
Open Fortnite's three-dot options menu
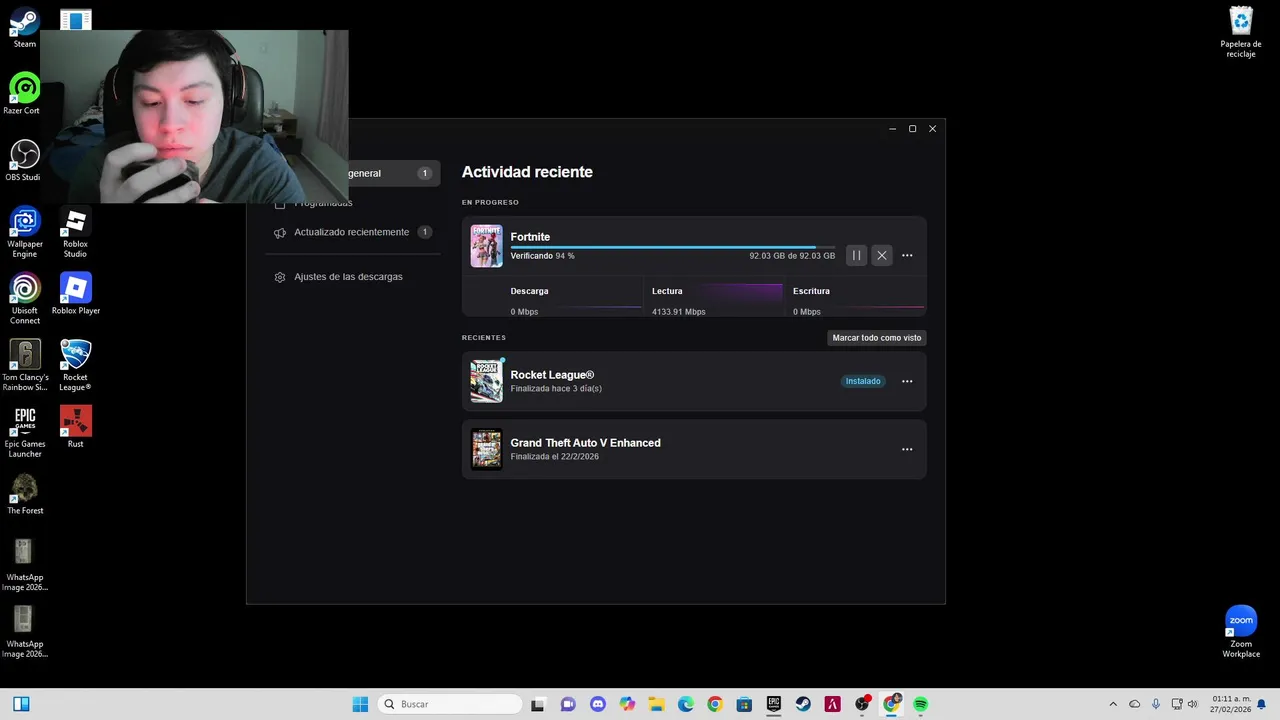pos(907,255)
